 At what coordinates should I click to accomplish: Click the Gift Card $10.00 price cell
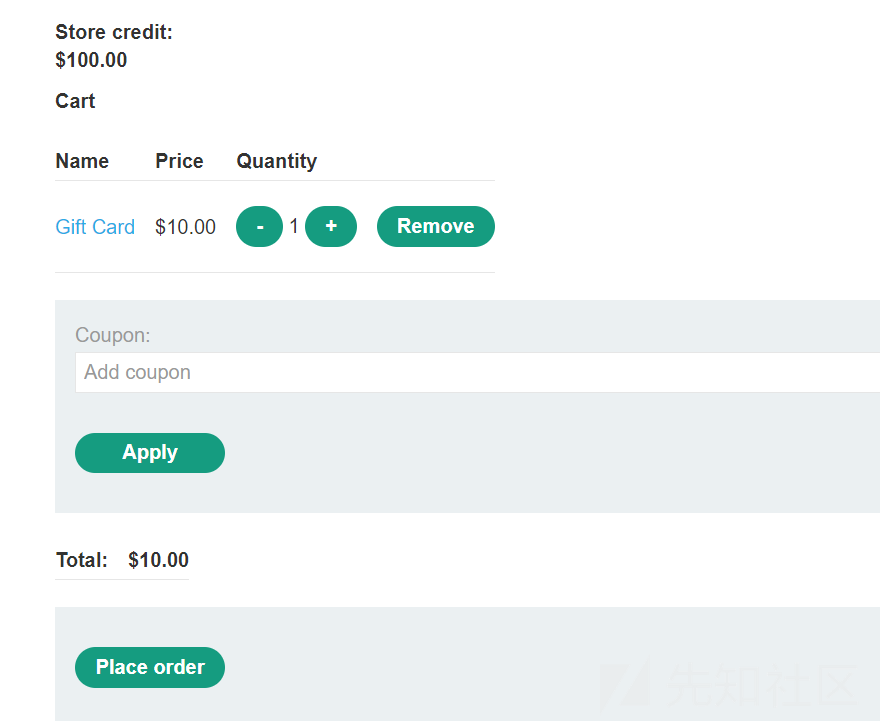click(x=186, y=227)
